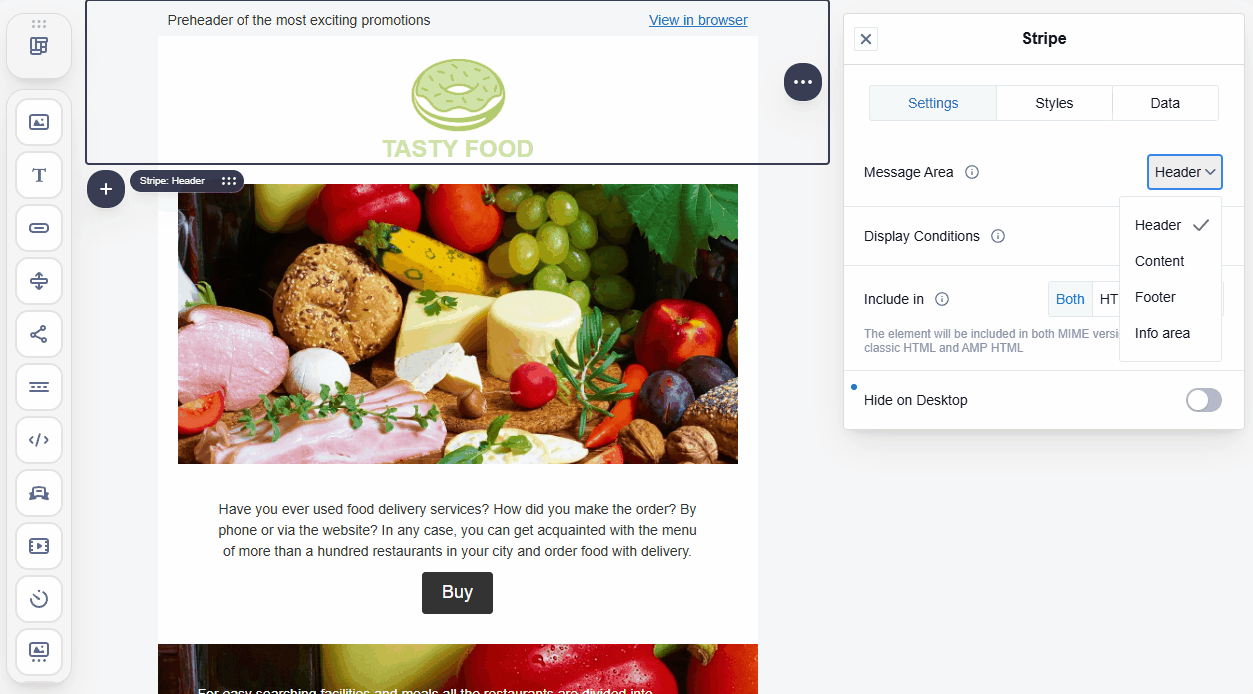Select the Spacer block icon
Screen dimensions: 1253x694
pyautogui.click(x=39, y=281)
